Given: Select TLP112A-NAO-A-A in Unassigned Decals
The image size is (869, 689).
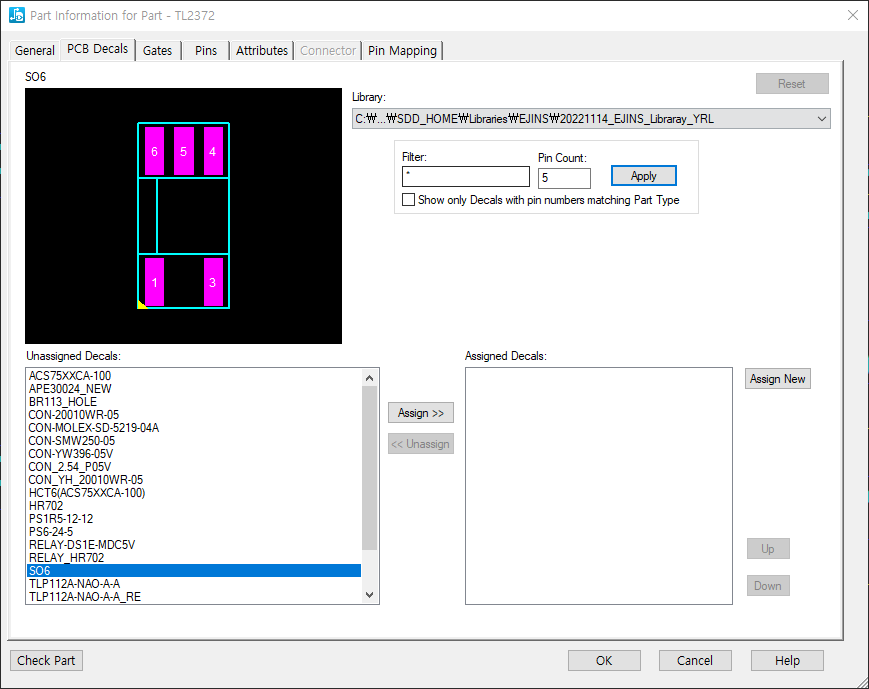Looking at the screenshot, I should (74, 584).
